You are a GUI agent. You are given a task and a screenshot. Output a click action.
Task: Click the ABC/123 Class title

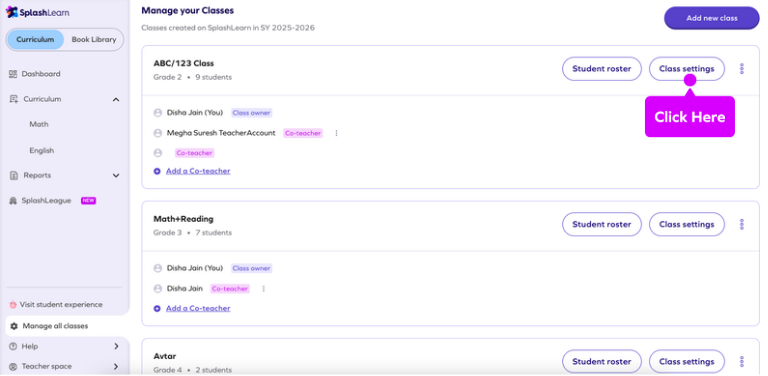point(184,64)
